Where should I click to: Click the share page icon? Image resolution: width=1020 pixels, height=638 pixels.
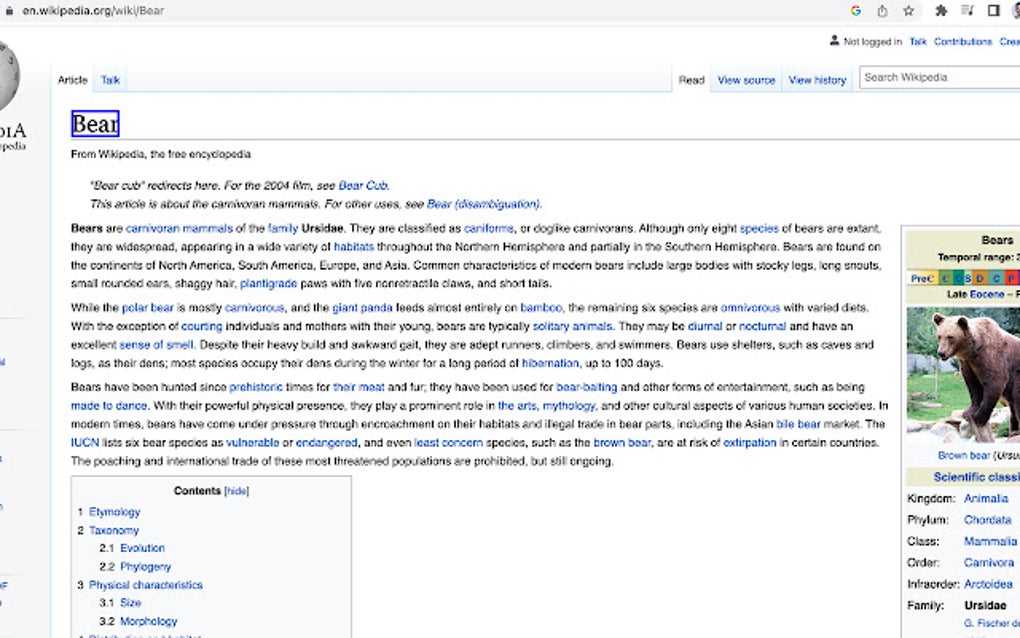tap(882, 10)
